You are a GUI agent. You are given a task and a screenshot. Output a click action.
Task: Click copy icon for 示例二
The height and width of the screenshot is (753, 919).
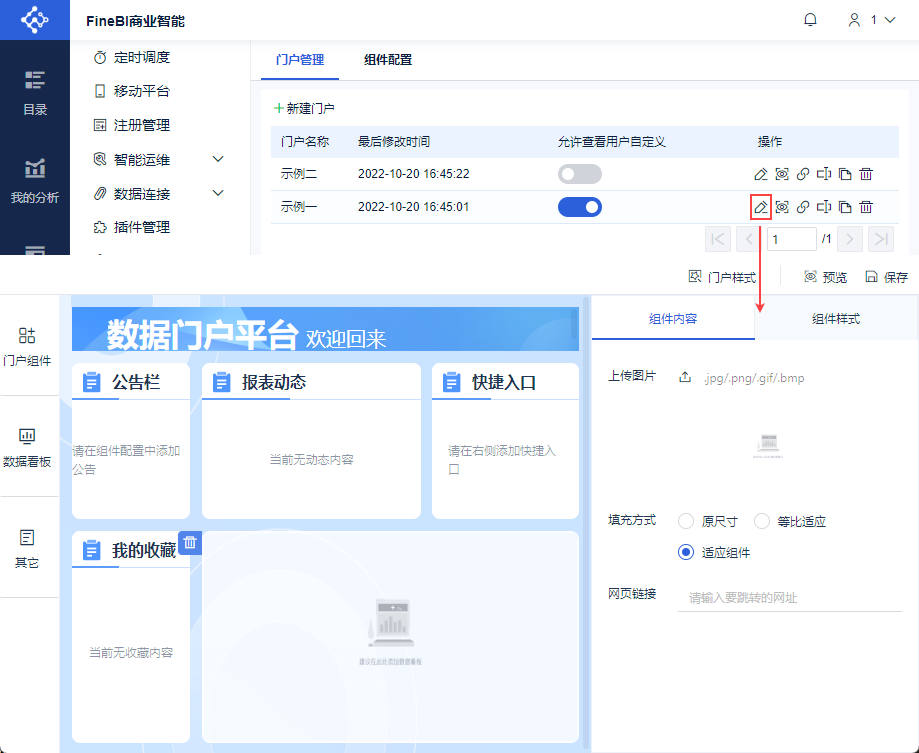(845, 174)
